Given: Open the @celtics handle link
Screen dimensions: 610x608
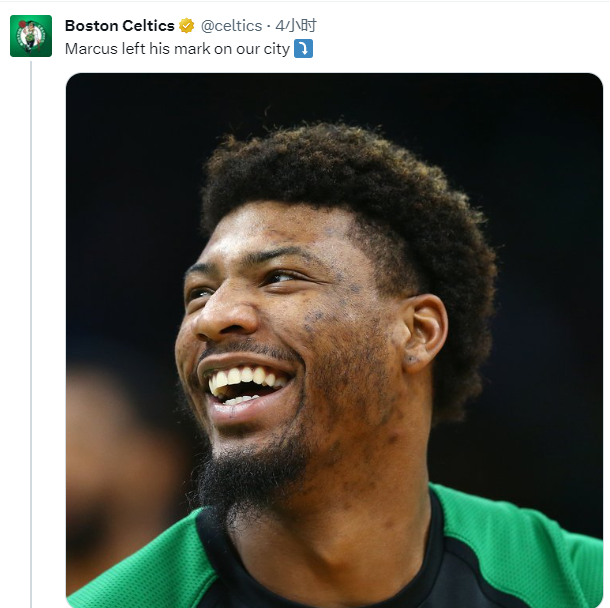Looking at the screenshot, I should (231, 26).
